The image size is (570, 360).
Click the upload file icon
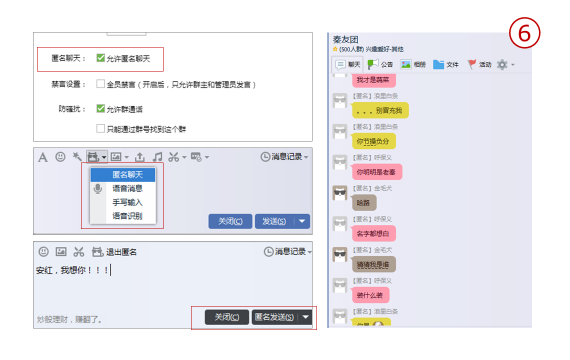pyautogui.click(x=140, y=157)
